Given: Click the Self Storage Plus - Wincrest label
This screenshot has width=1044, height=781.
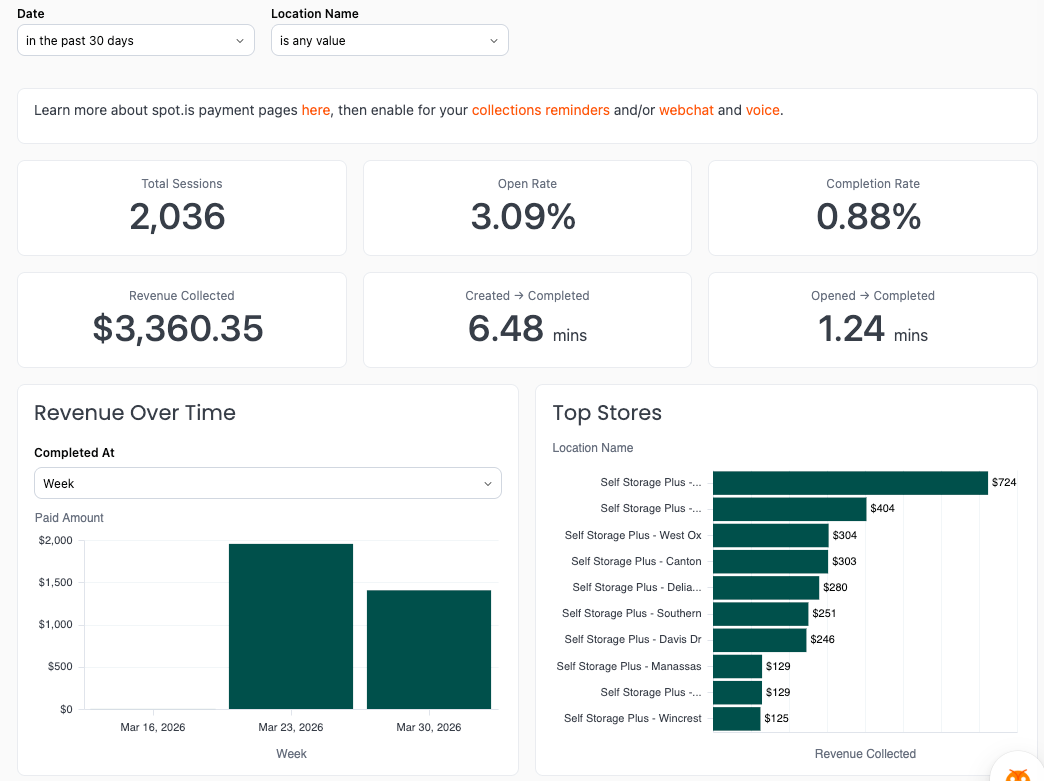Looking at the screenshot, I should 633,718.
